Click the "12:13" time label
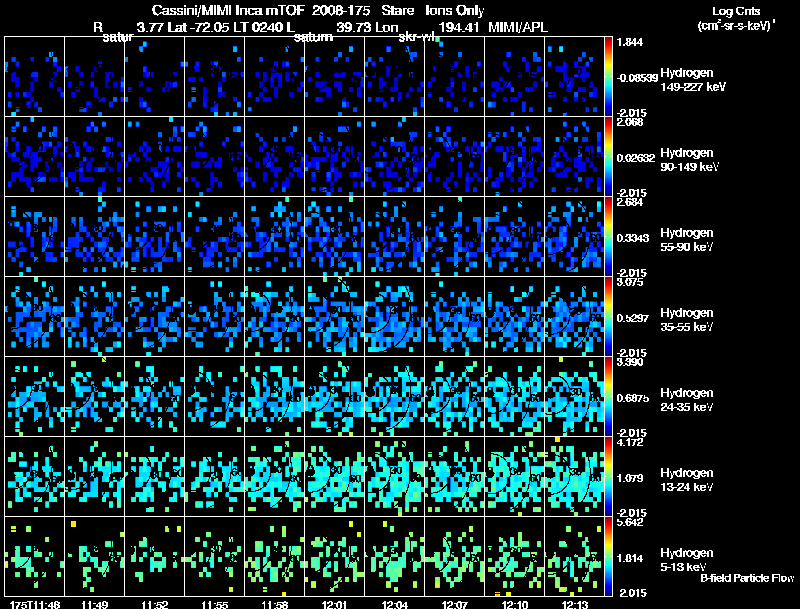The width and height of the screenshot is (800, 609). point(574,605)
